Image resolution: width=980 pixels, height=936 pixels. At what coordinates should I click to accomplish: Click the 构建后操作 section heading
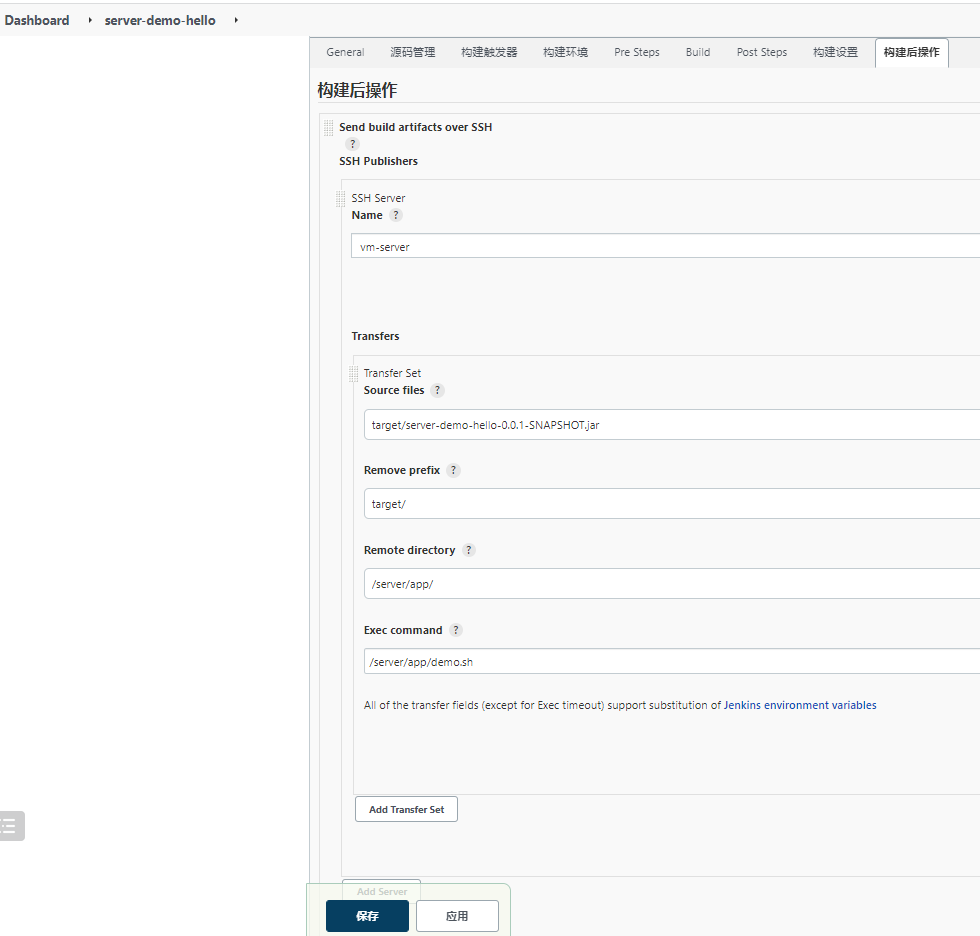click(357, 90)
